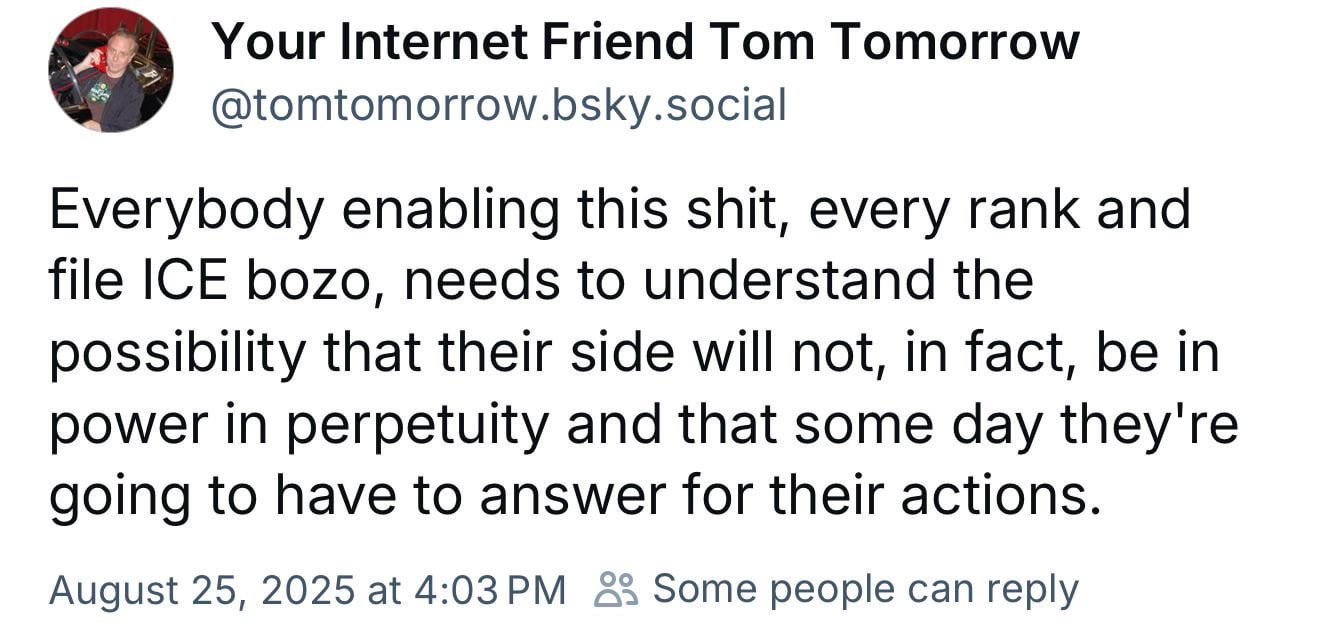Click the two-people reply restriction icon
This screenshot has height=634, width=1320.
pyautogui.click(x=616, y=589)
